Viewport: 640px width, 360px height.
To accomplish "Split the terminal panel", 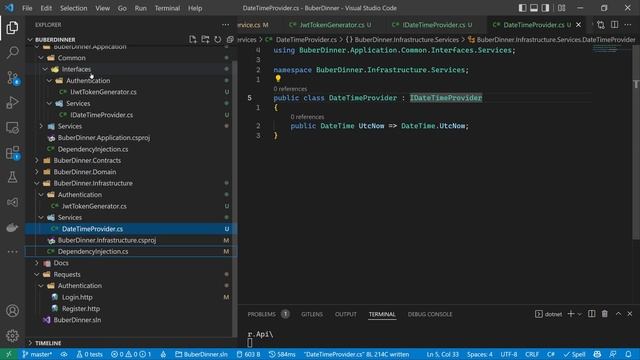I will (591, 313).
